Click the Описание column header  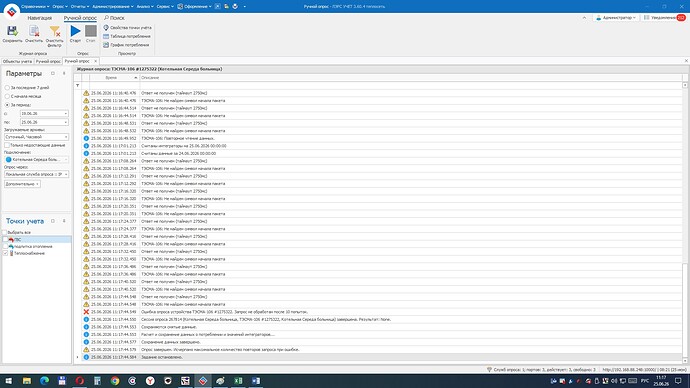411,77
